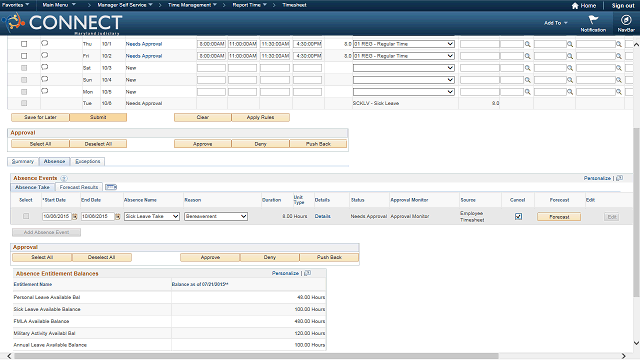Open time reporting code dropdown for Fri 10/2
This screenshot has width=640, height=360.
click(x=404, y=56)
